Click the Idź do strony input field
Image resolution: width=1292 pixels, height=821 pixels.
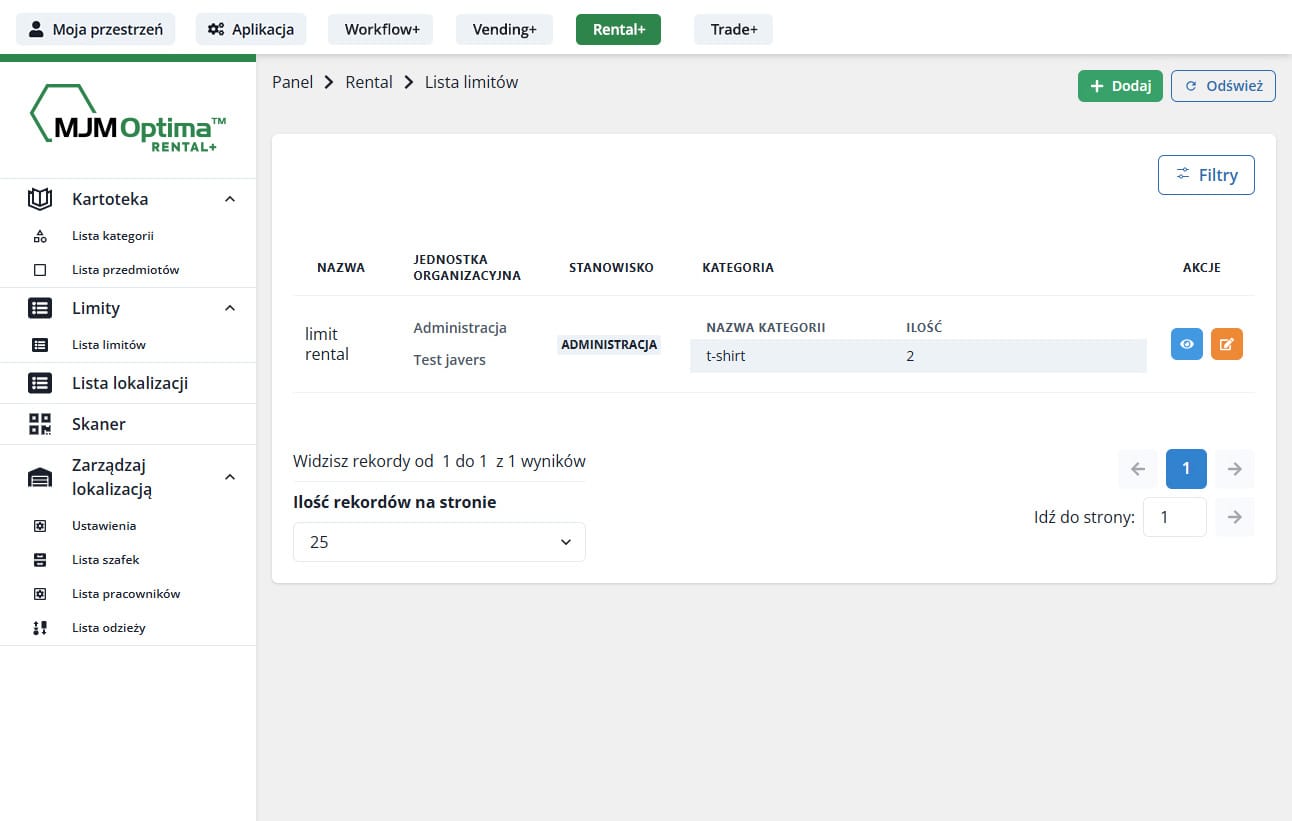point(1174,517)
